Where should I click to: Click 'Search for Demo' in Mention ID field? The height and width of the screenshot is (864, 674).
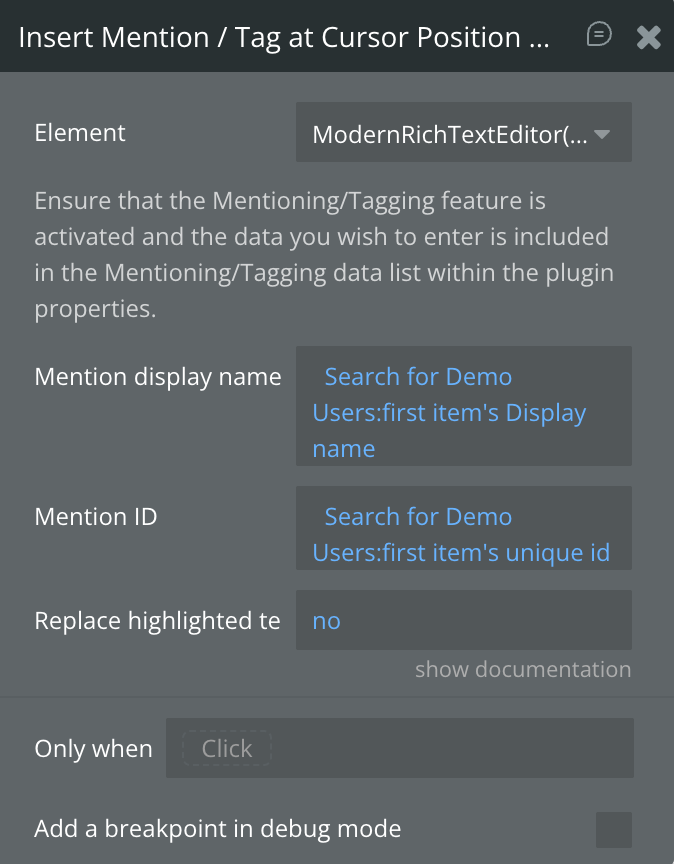point(418,517)
